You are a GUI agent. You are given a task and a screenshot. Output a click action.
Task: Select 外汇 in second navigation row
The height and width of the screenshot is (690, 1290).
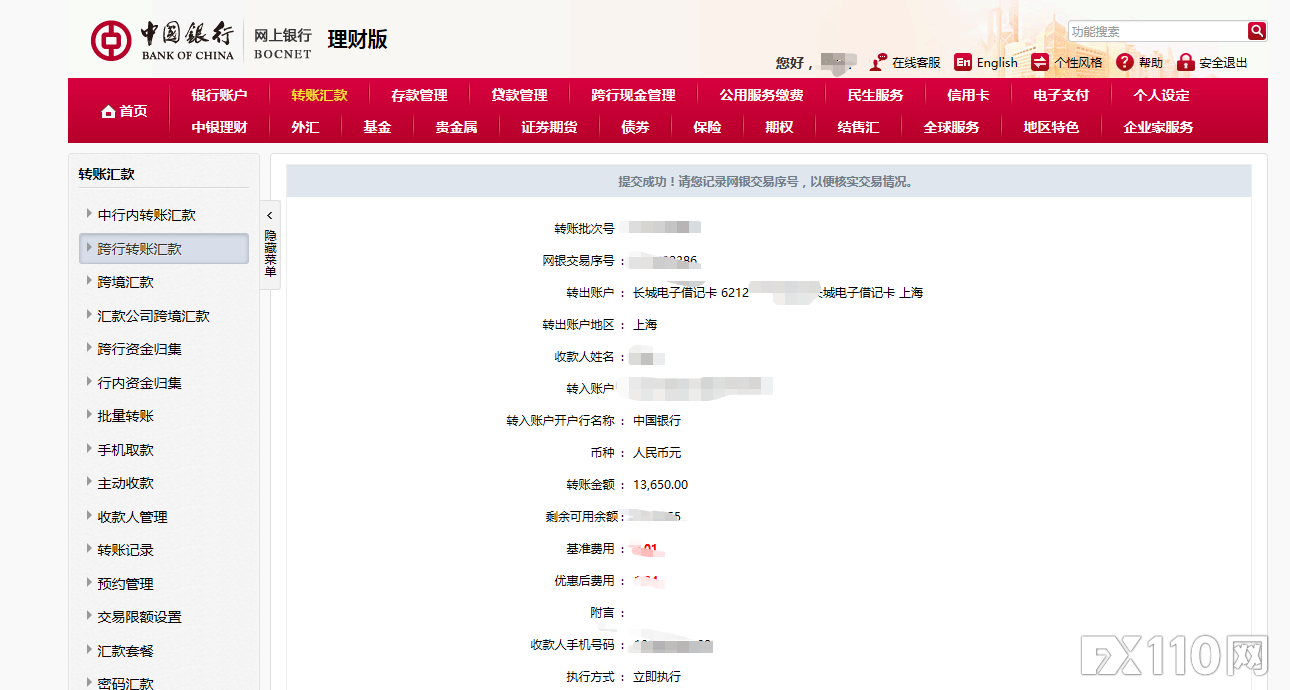(x=305, y=127)
